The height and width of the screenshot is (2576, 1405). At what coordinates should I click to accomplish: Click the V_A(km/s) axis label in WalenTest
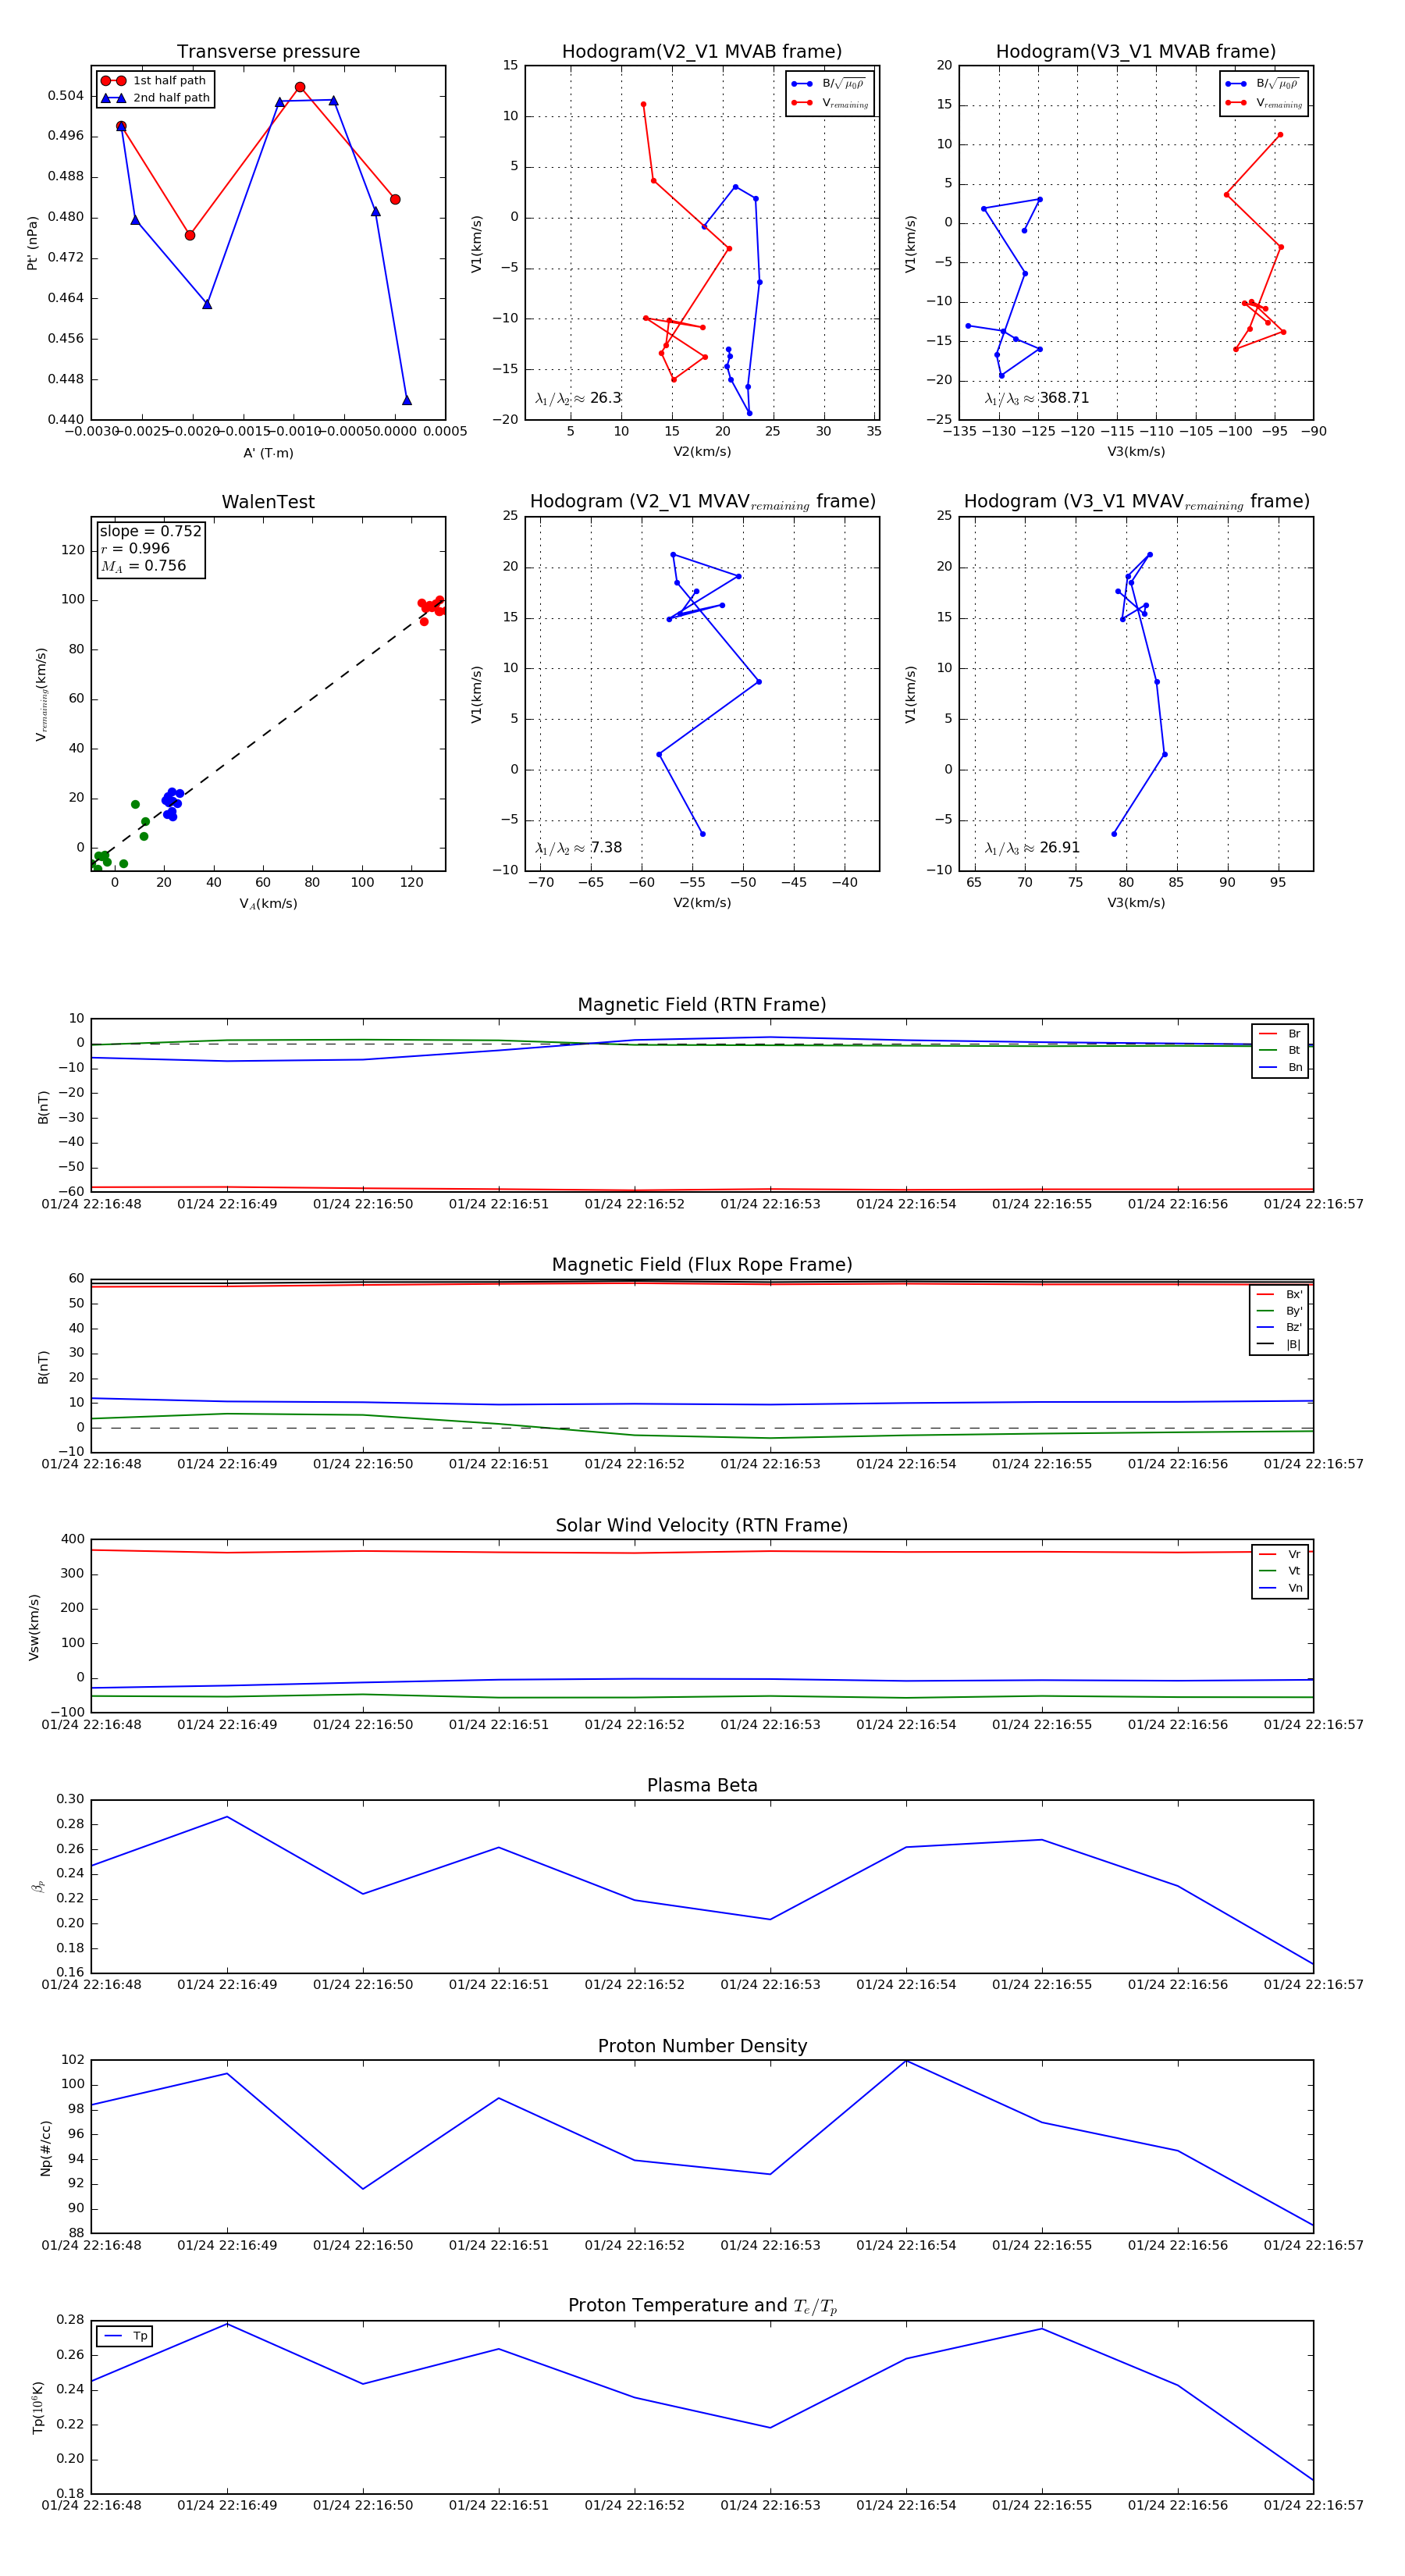[268, 904]
